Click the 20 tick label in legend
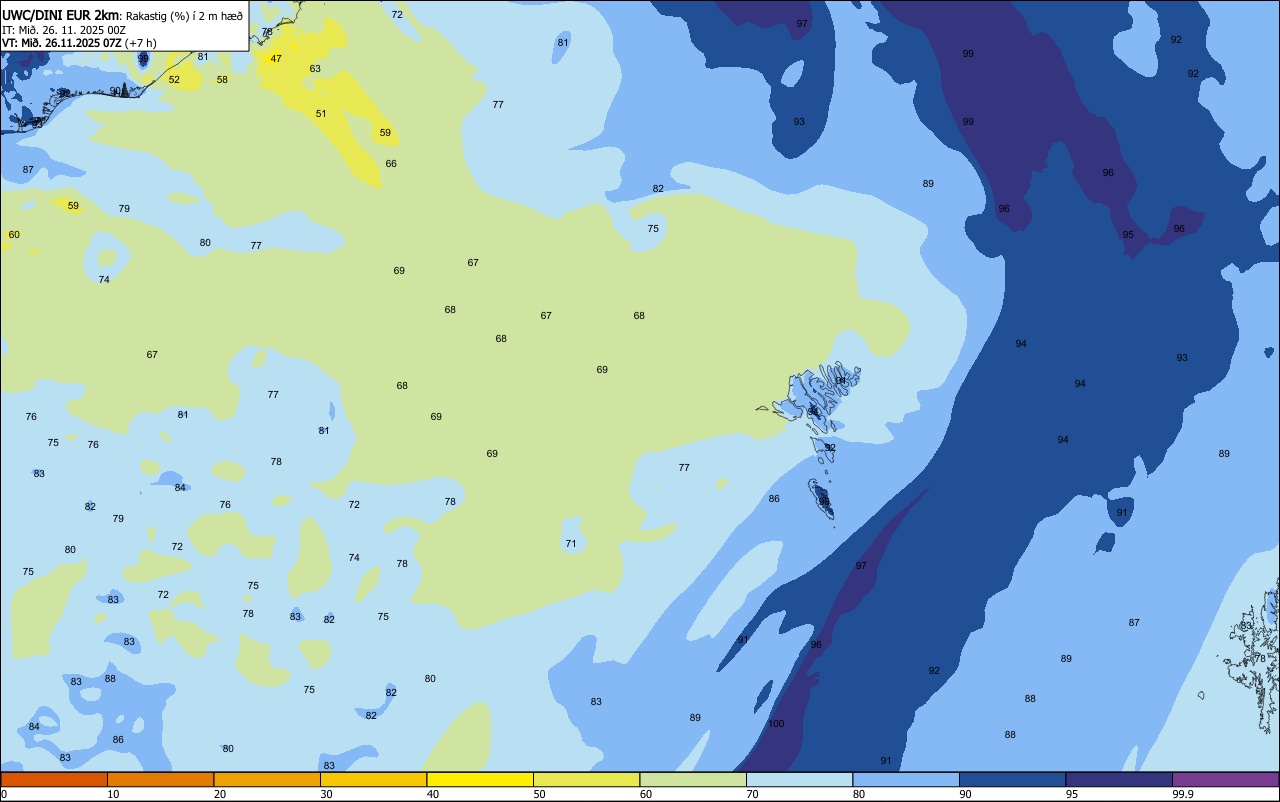 click(220, 794)
